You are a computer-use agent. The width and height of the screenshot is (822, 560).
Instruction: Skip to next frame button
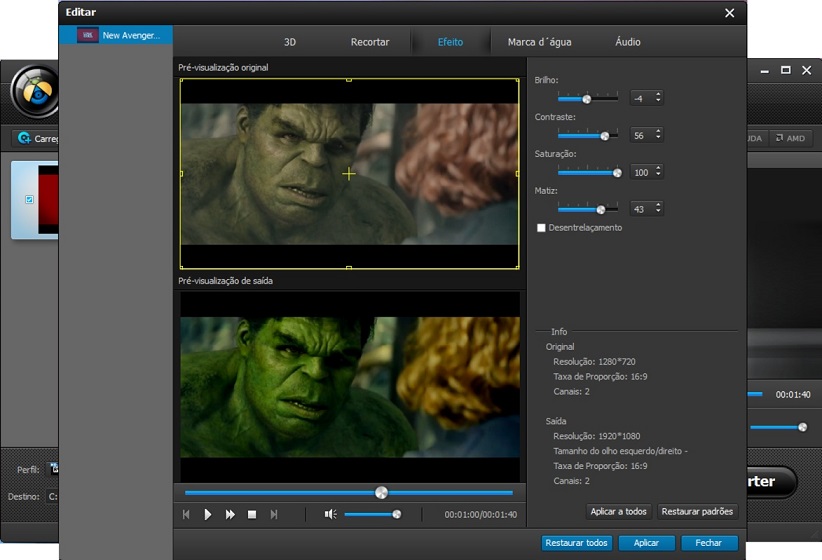274,514
